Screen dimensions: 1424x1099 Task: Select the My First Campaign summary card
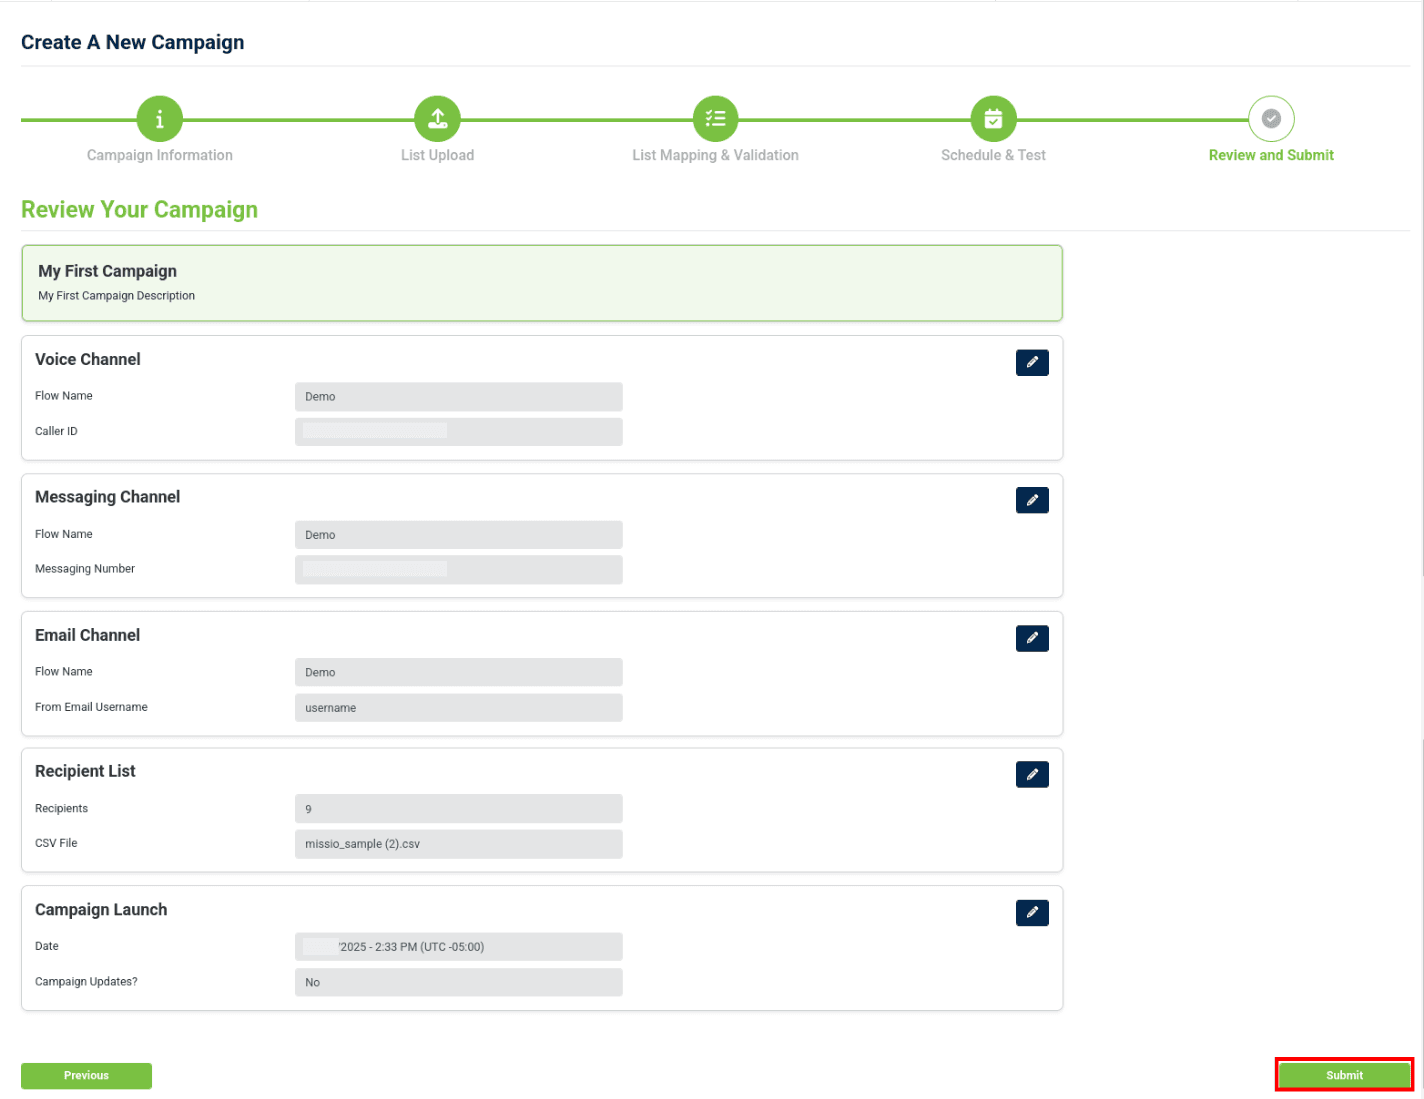tap(541, 283)
